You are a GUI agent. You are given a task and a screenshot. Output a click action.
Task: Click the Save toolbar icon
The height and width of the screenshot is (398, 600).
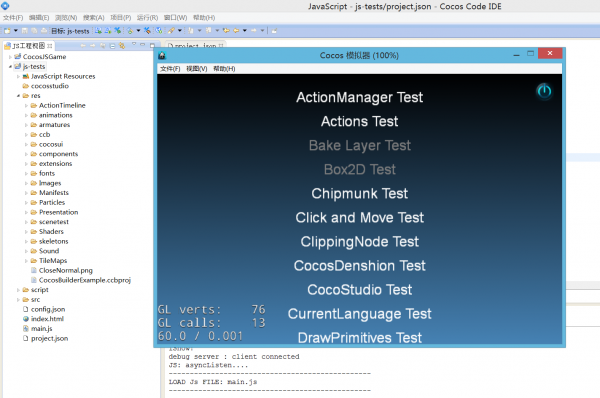coord(25,31)
